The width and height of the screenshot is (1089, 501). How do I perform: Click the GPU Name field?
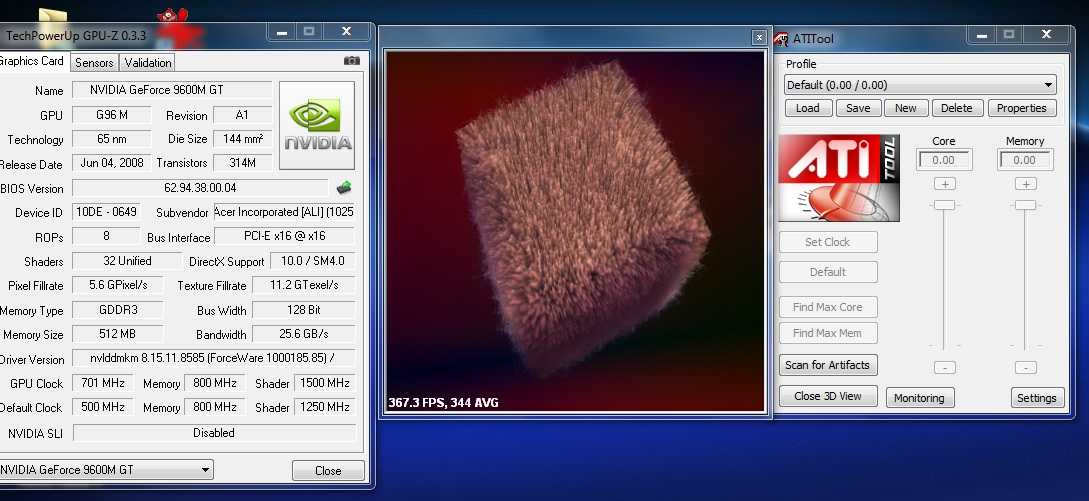click(172, 90)
